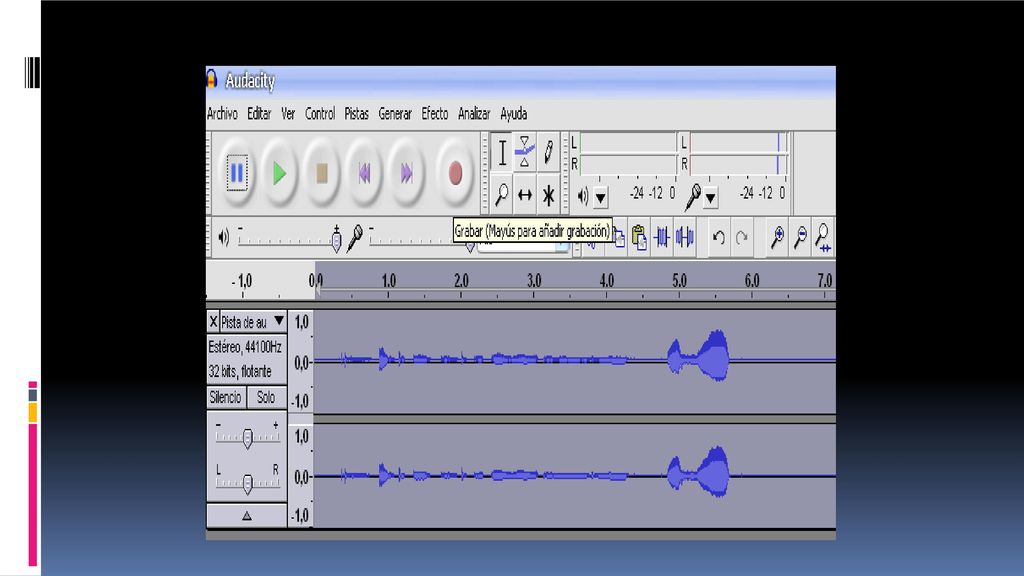1024x576 pixels.
Task: Click the Trim audio icon
Action: [x=662, y=237]
